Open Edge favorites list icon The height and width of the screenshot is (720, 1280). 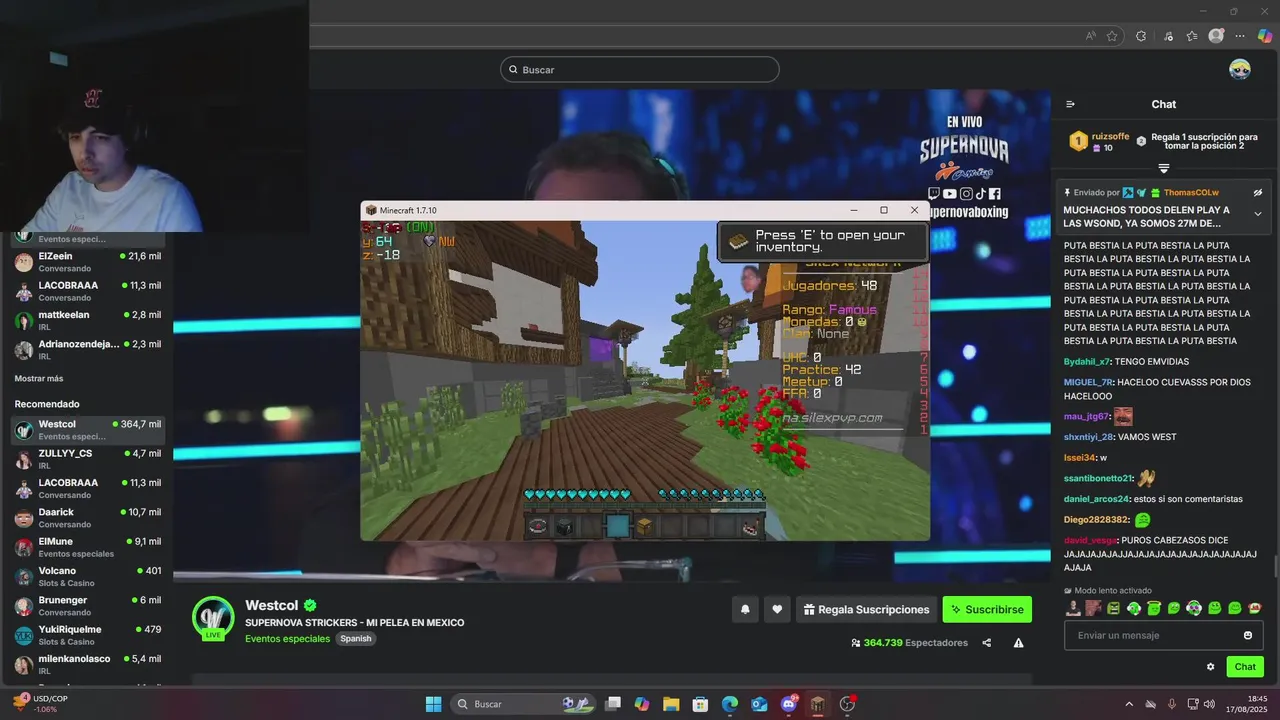point(1192,36)
